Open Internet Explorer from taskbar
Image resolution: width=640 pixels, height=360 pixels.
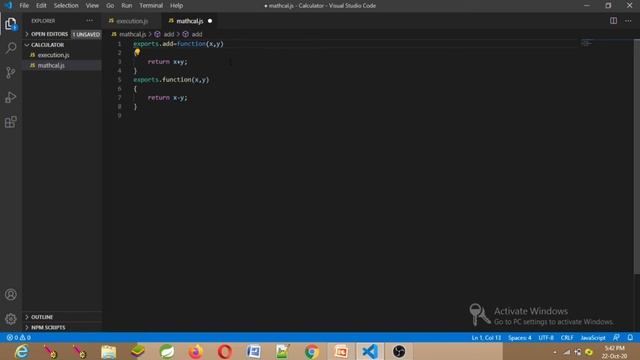[21, 351]
